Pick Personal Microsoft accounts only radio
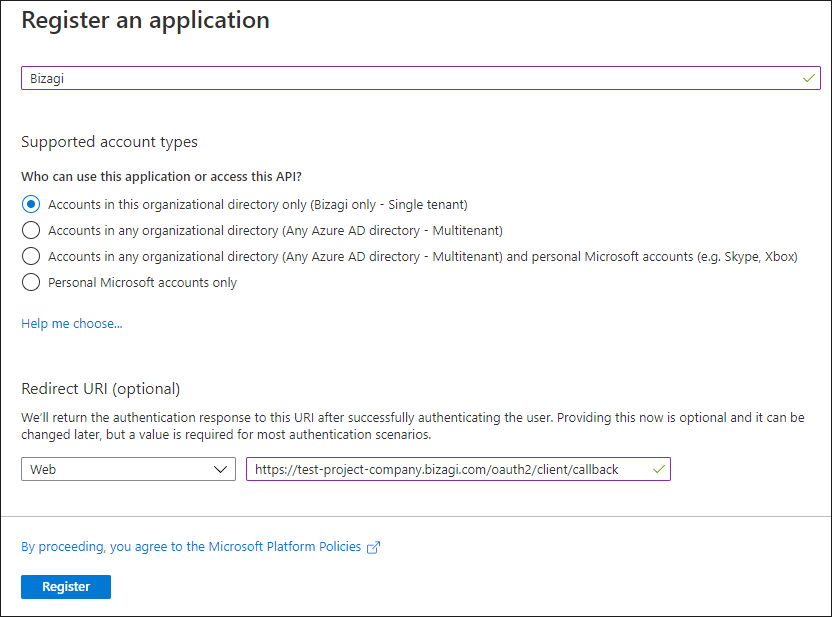Image resolution: width=832 pixels, height=617 pixels. click(31, 282)
